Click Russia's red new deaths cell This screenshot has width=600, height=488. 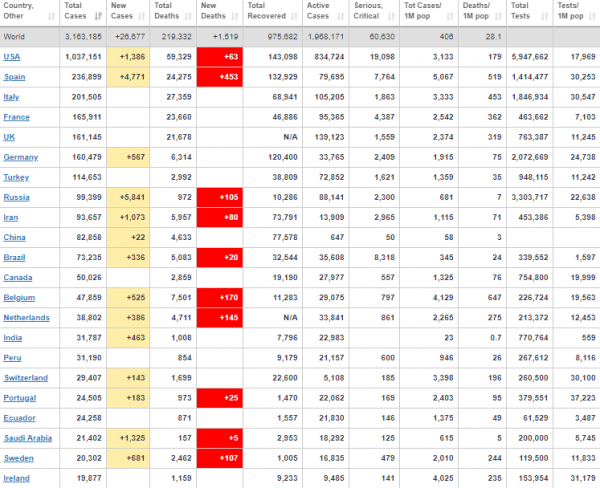220,197
